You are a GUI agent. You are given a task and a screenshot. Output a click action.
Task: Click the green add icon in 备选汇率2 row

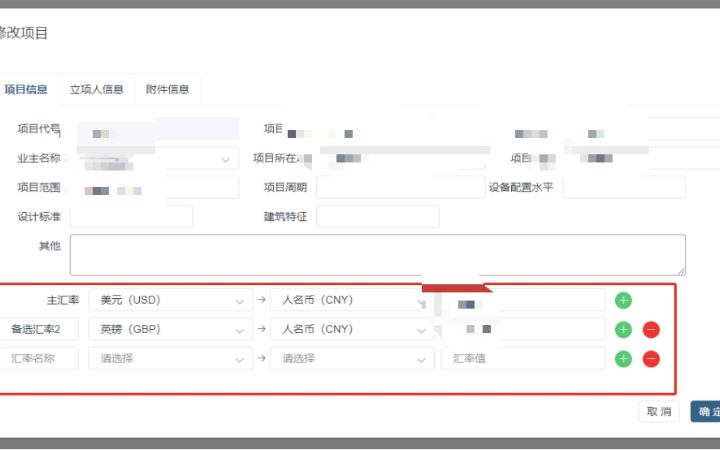pos(623,329)
